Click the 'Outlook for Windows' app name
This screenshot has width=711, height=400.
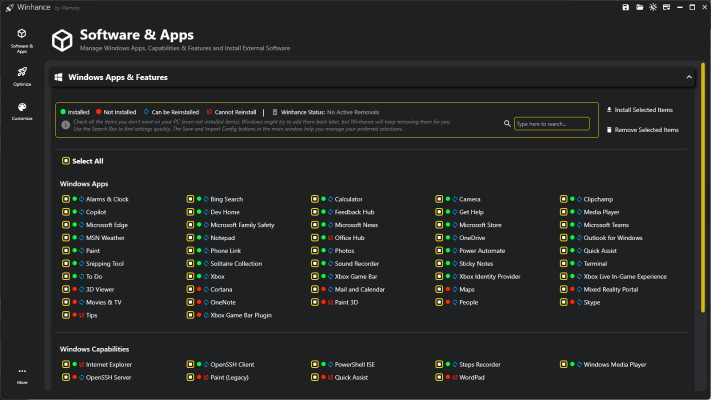coord(613,238)
